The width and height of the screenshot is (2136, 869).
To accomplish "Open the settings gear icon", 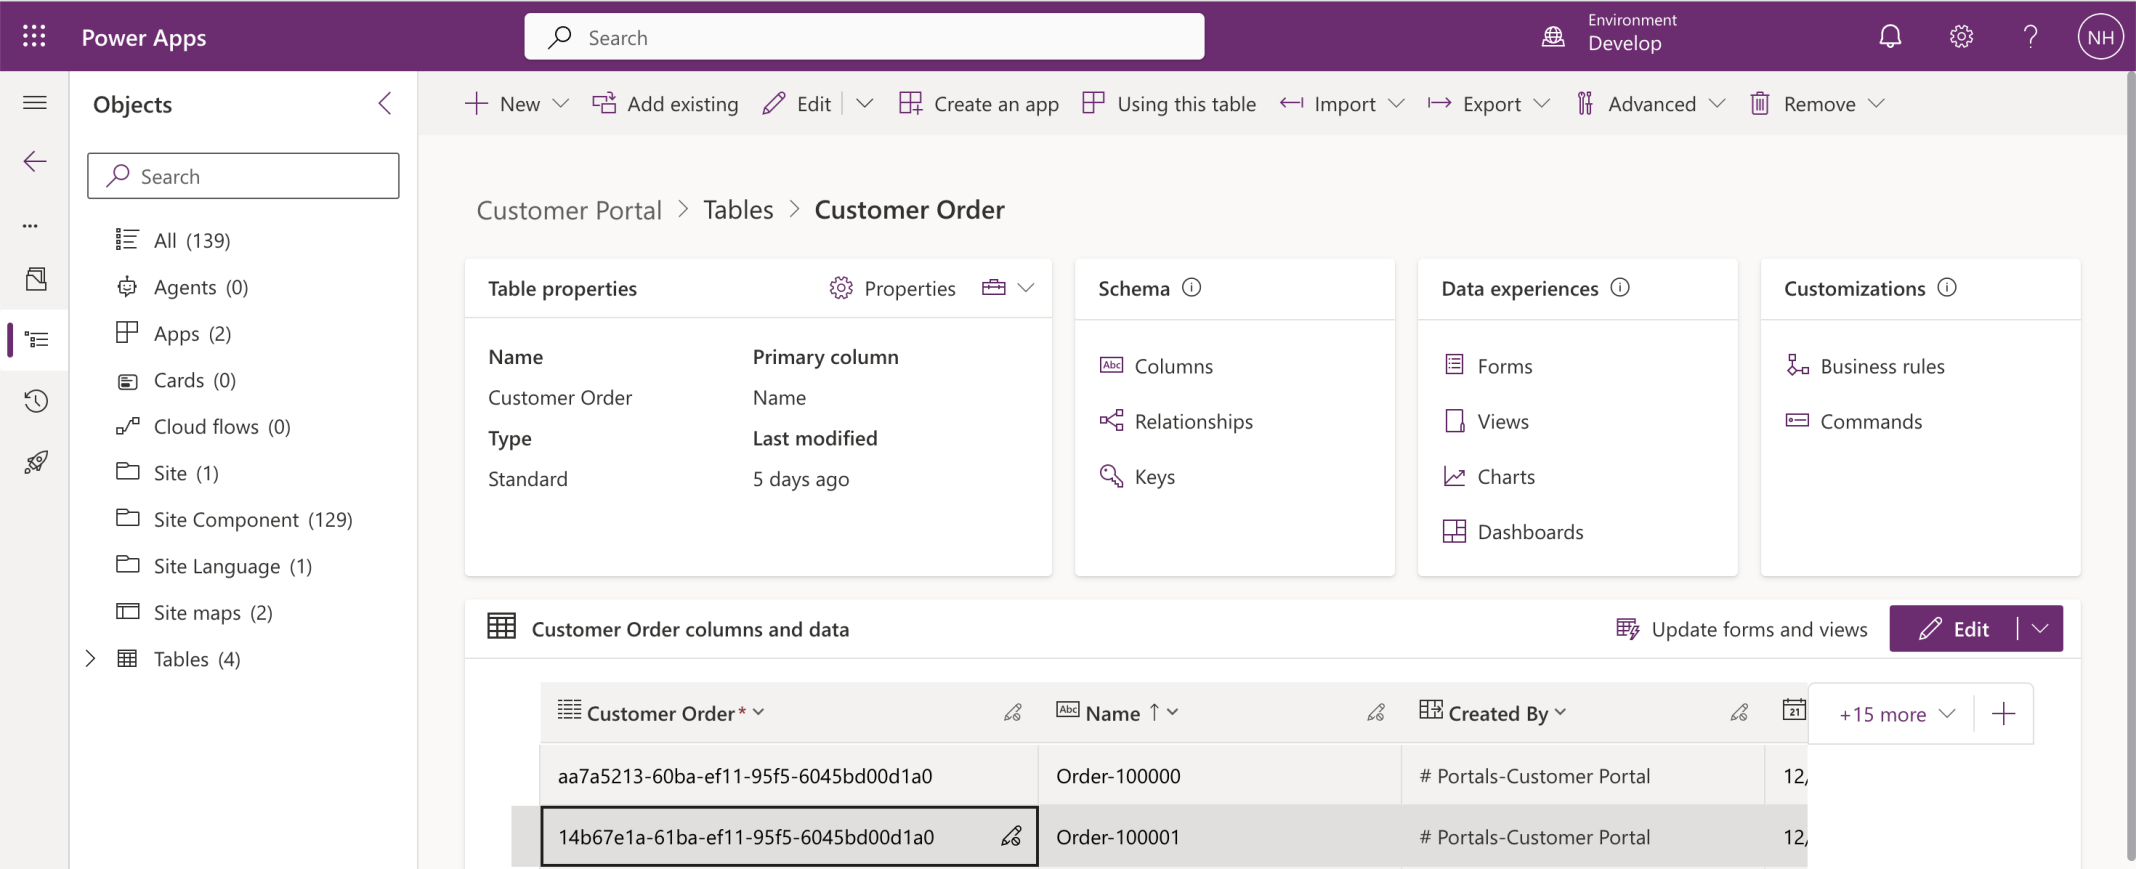I will [1960, 37].
